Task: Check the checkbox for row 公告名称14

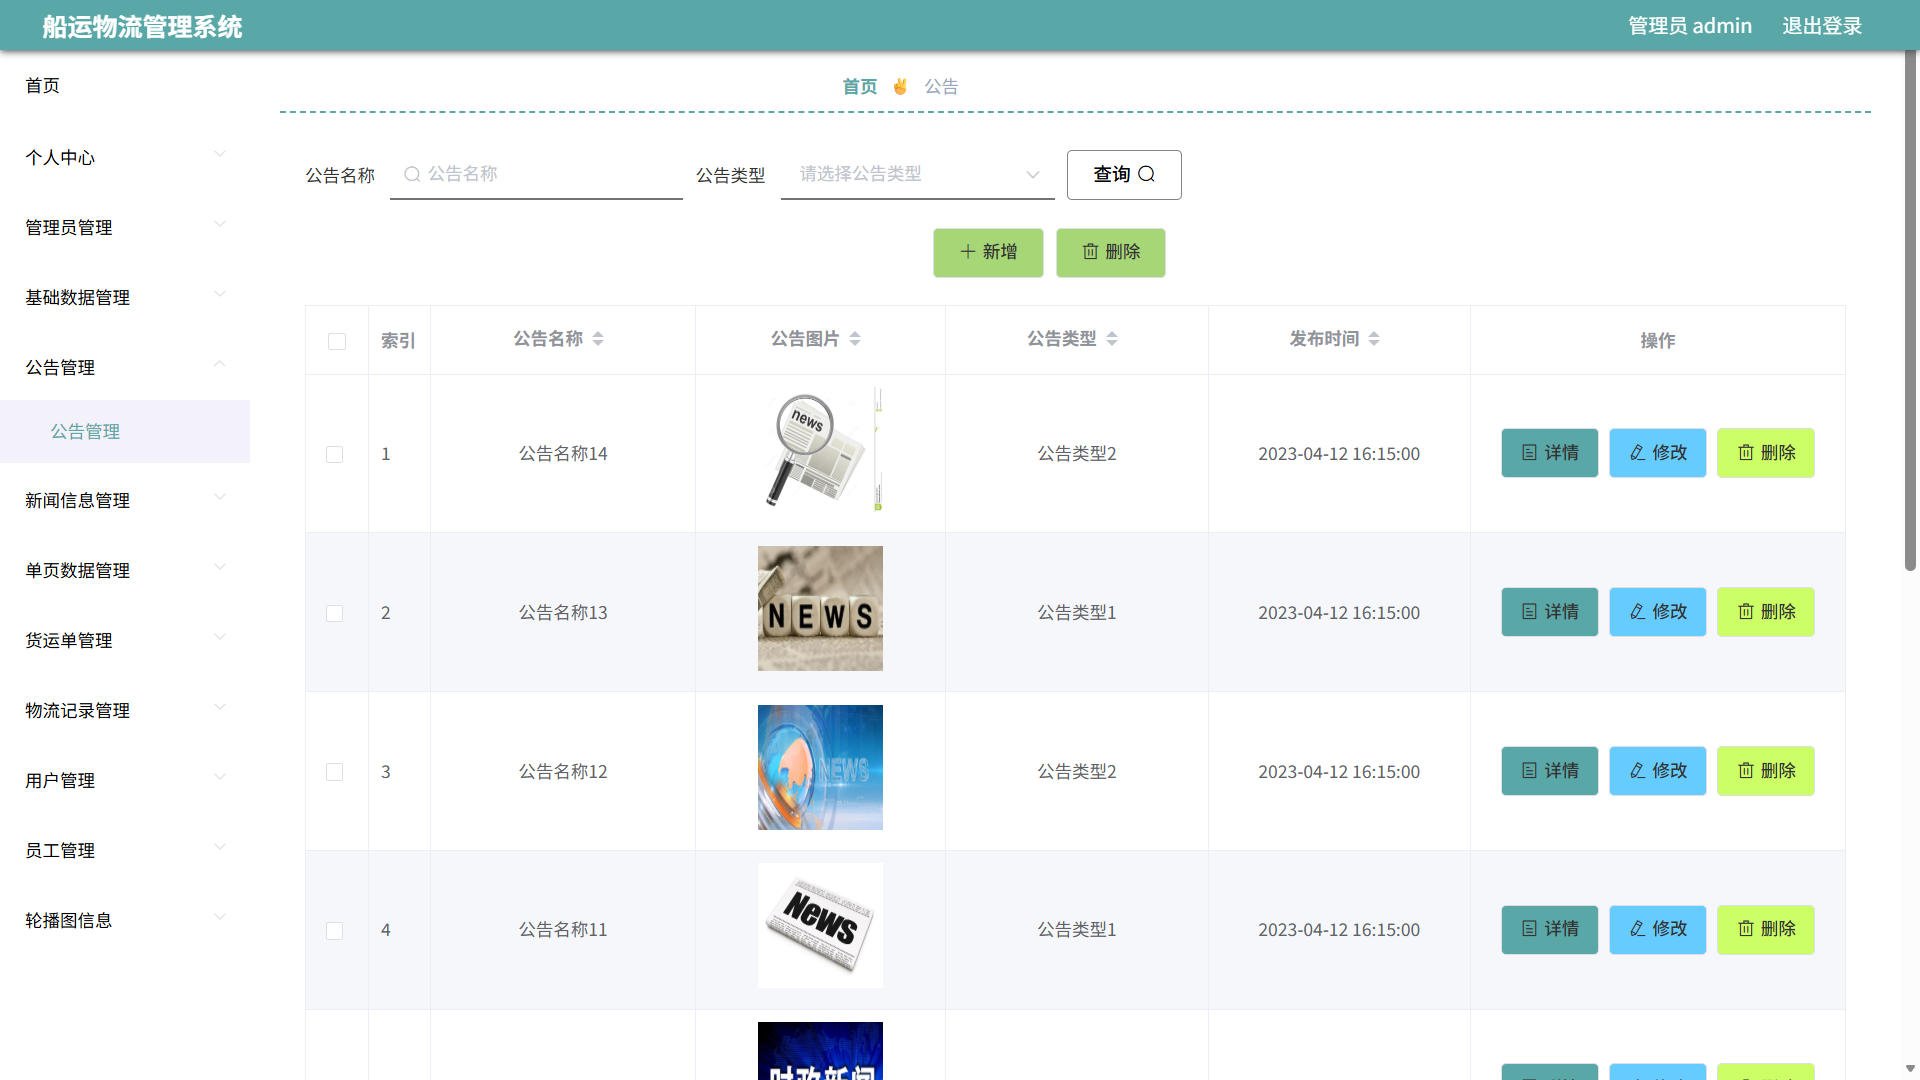Action: point(335,454)
